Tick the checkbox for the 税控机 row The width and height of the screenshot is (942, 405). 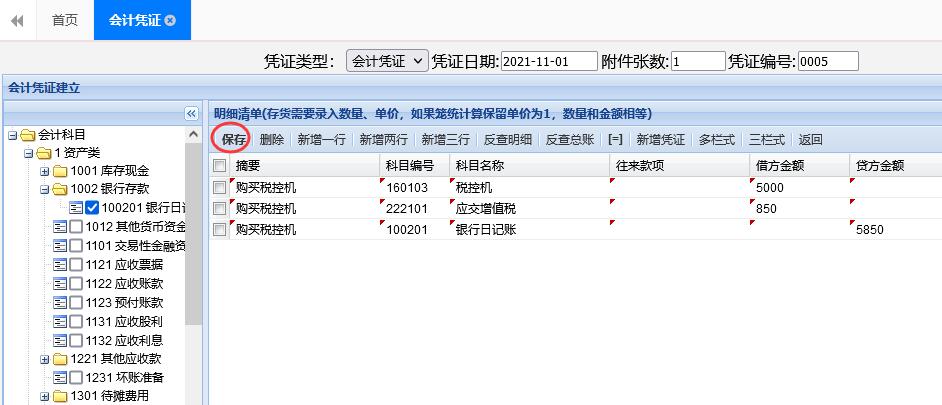pos(219,187)
